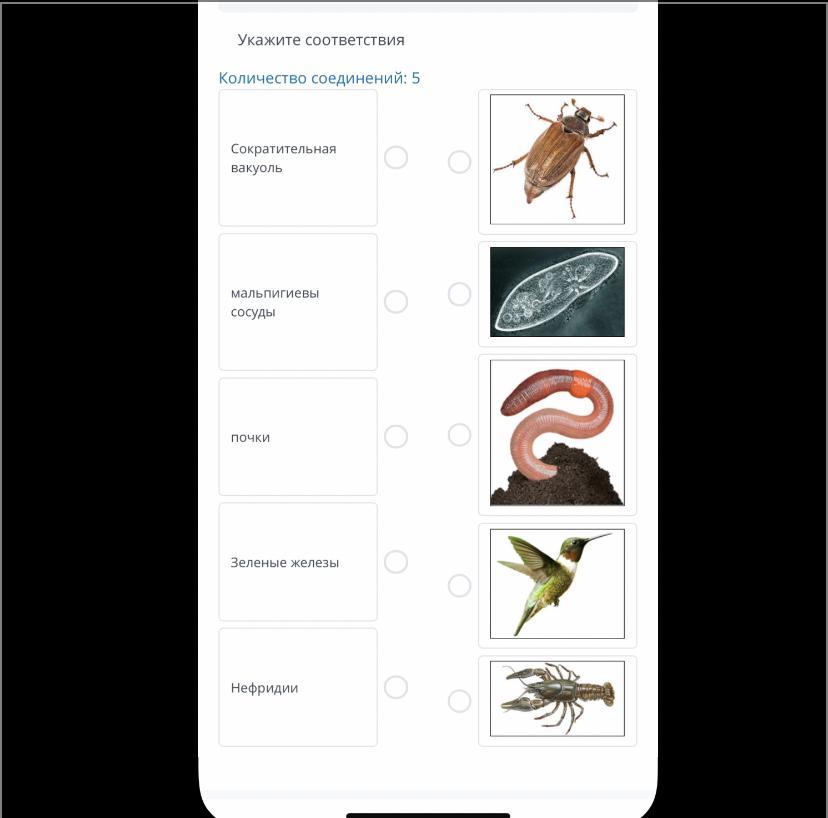Select radio button next to crayfish image
Viewport: 828px width, 818px height.
(459, 701)
